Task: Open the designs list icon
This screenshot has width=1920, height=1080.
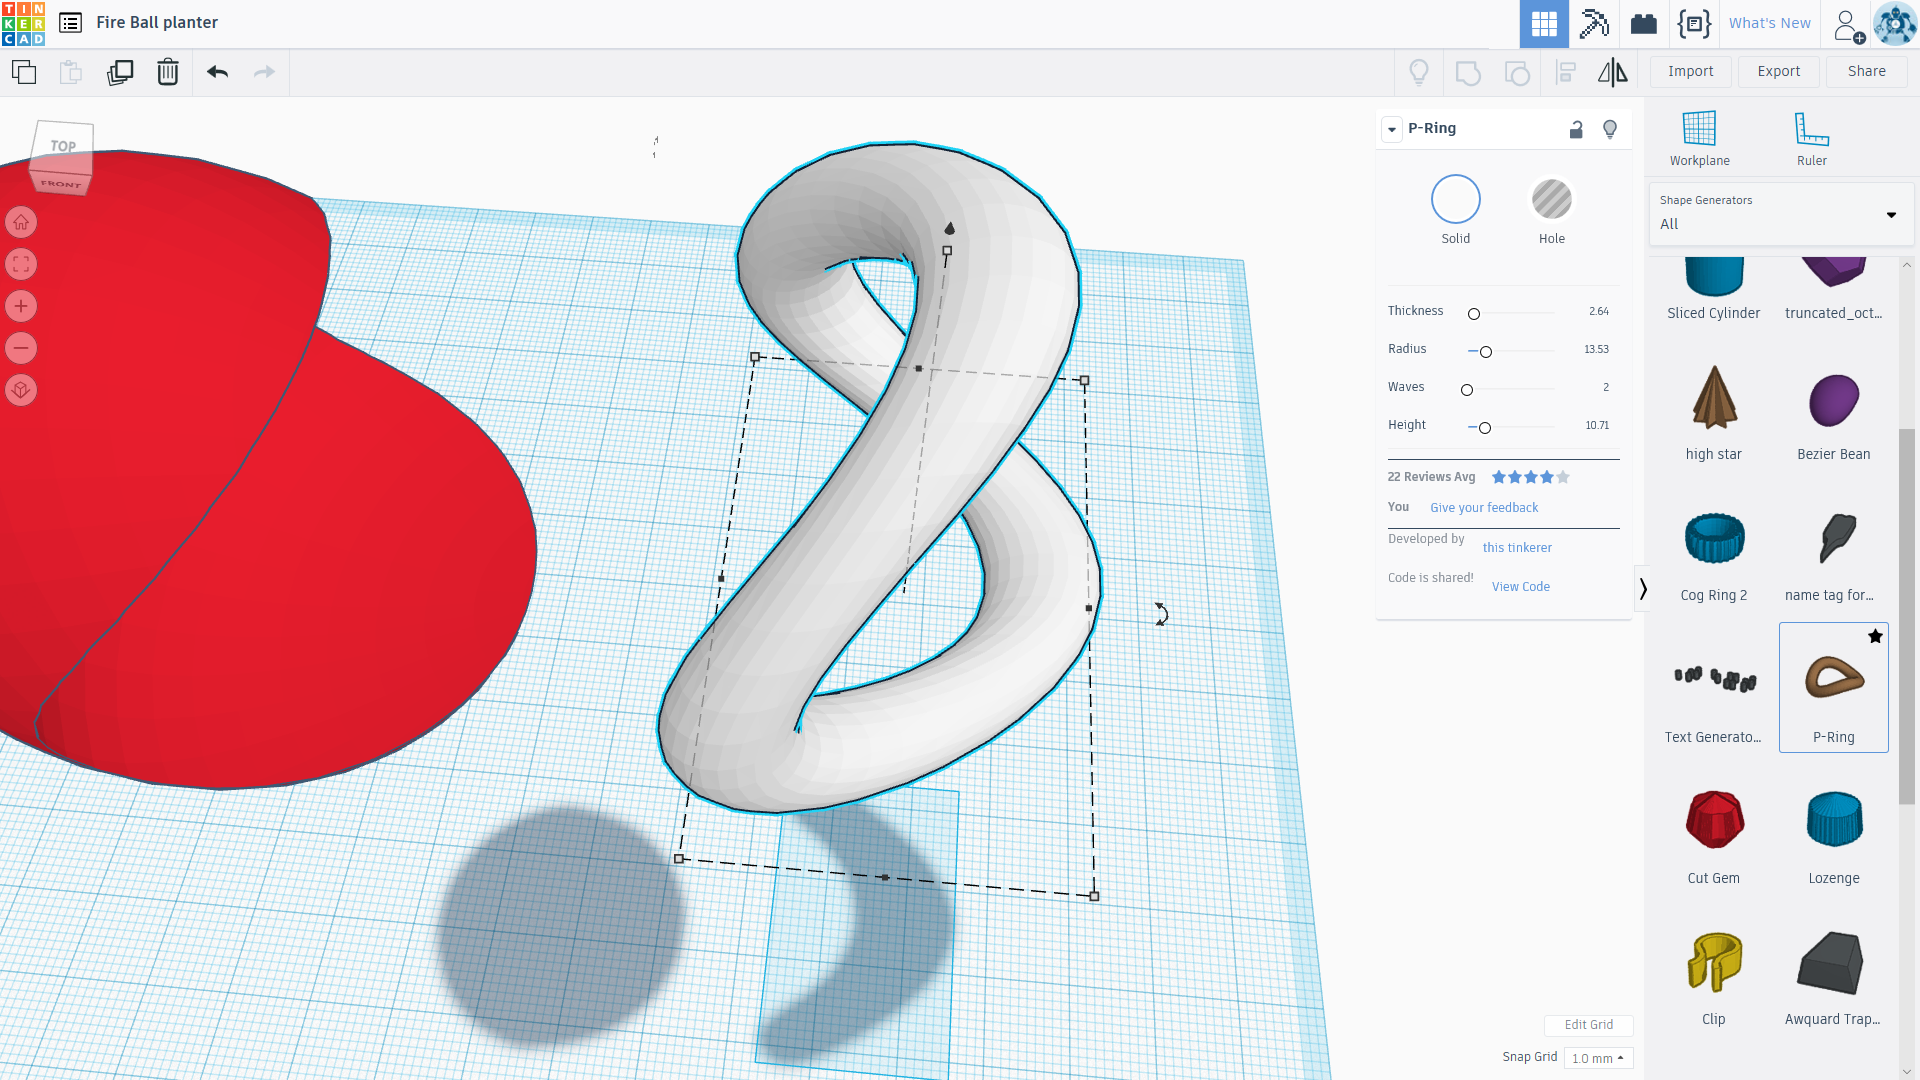Action: point(70,23)
